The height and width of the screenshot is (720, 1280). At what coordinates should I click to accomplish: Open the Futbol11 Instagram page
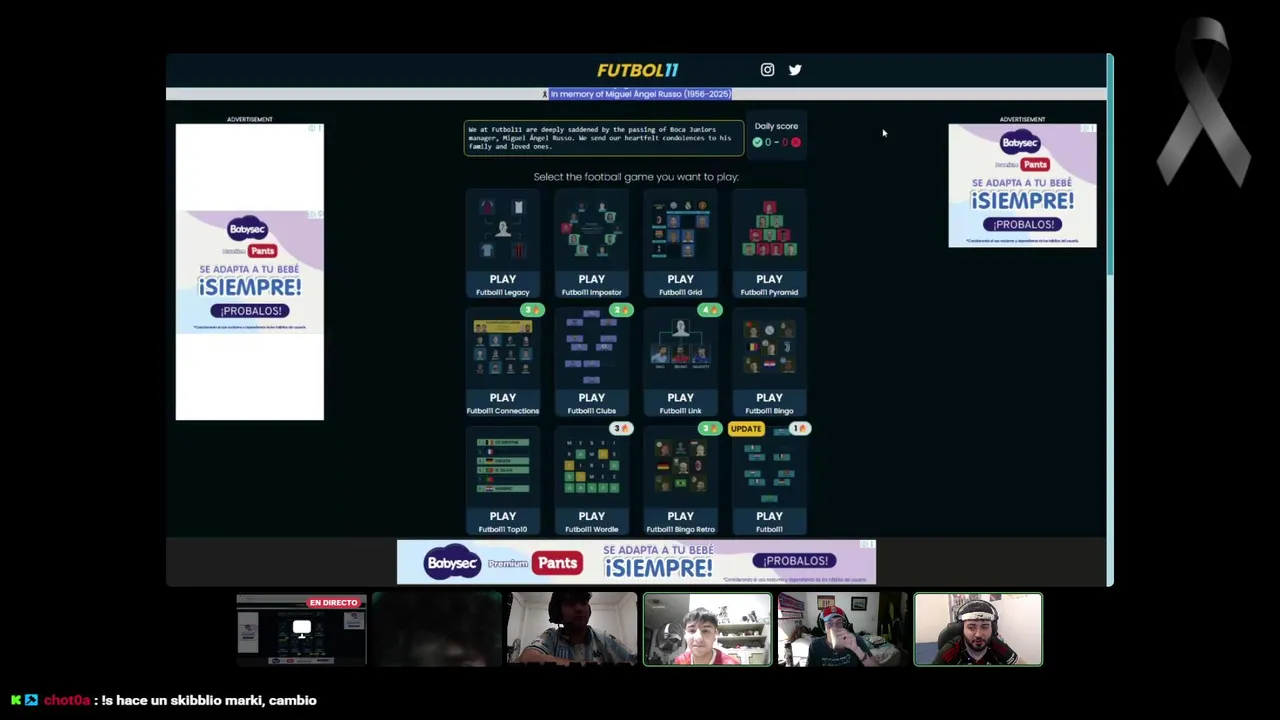pyautogui.click(x=767, y=70)
